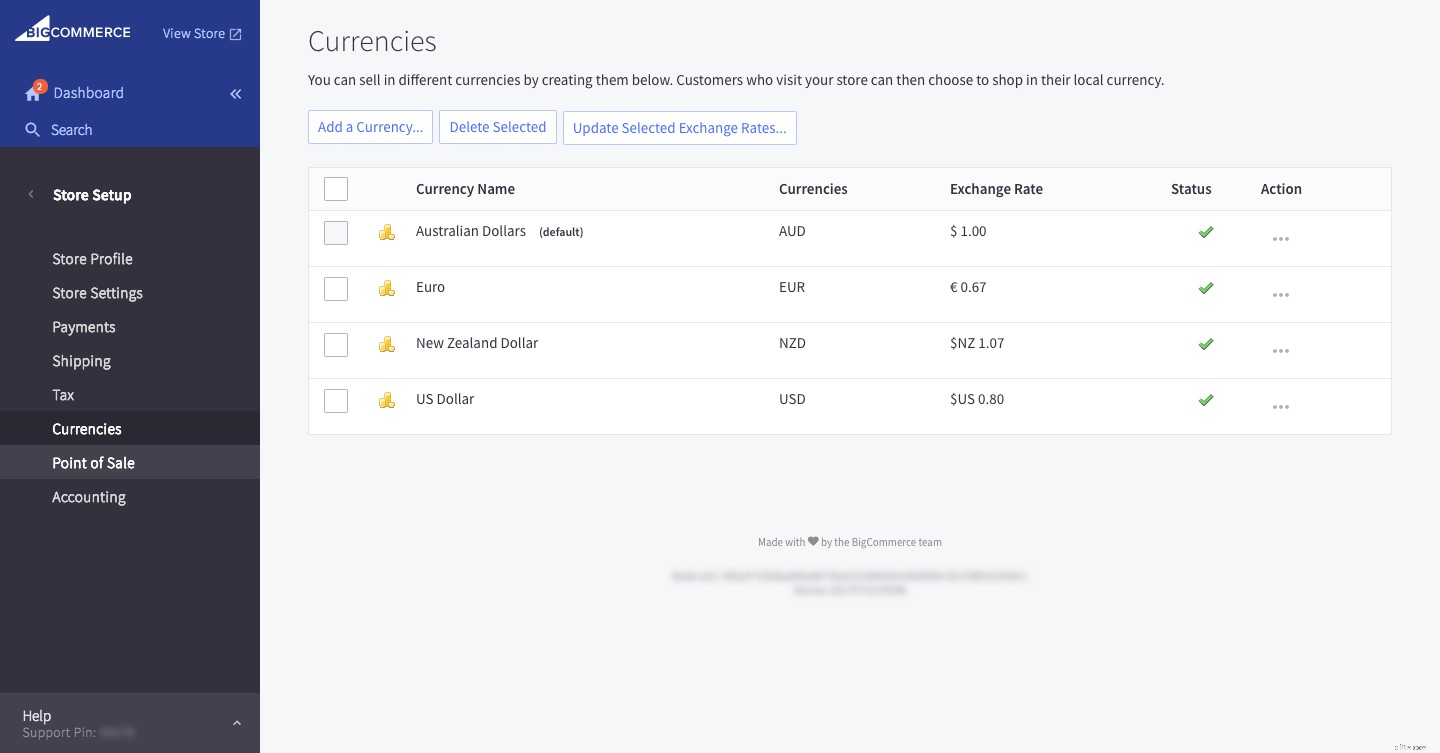Screen dimensions: 1440x753
Task: Click the Add a Currency button
Action: (370, 127)
